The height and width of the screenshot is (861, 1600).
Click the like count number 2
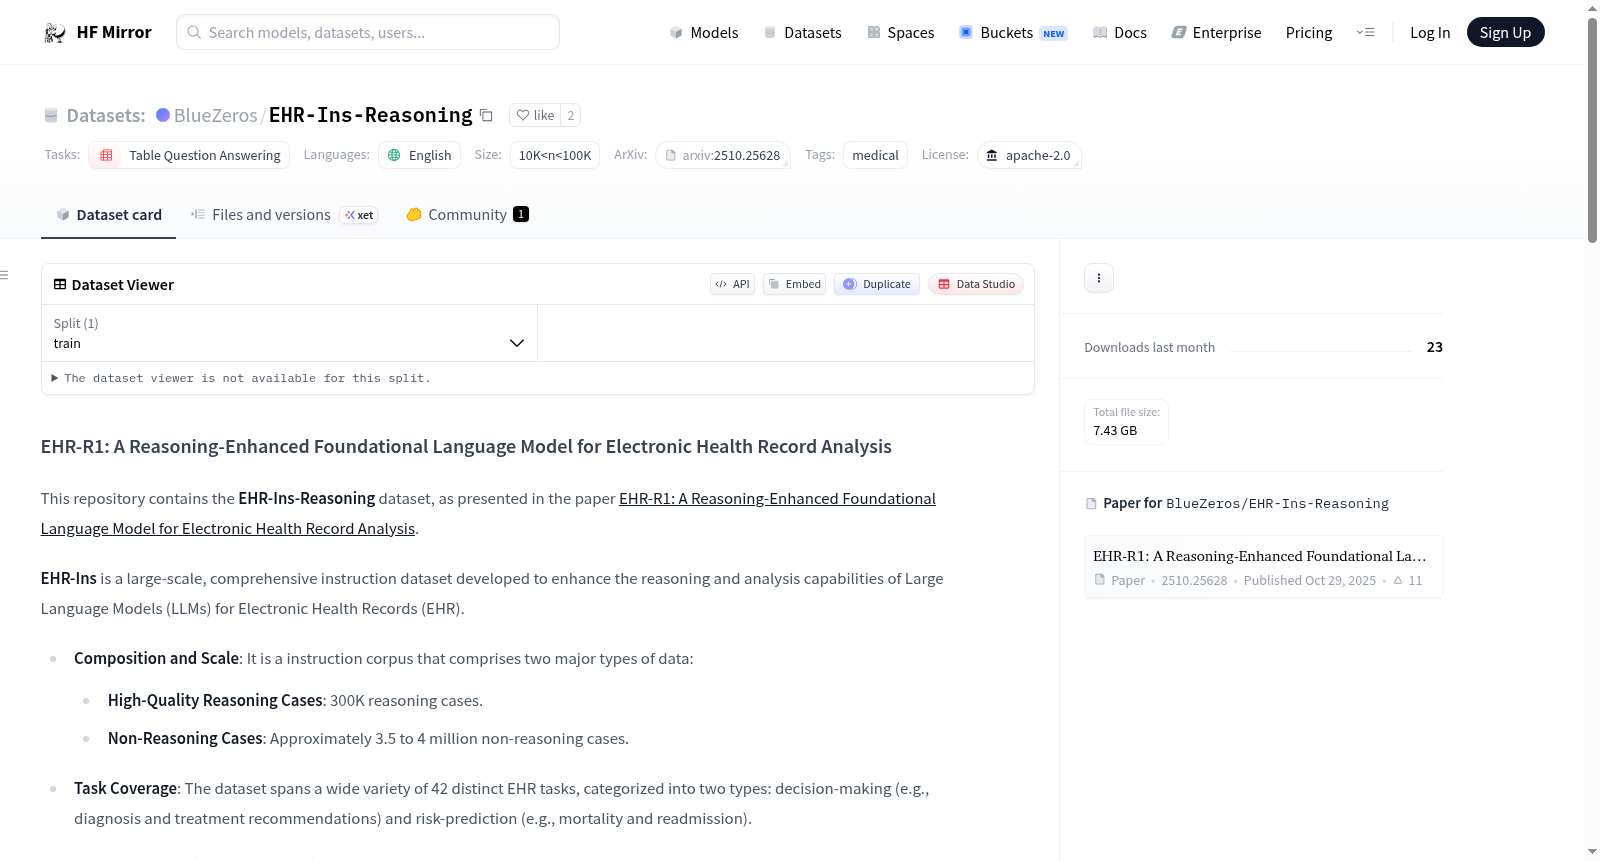tap(571, 115)
